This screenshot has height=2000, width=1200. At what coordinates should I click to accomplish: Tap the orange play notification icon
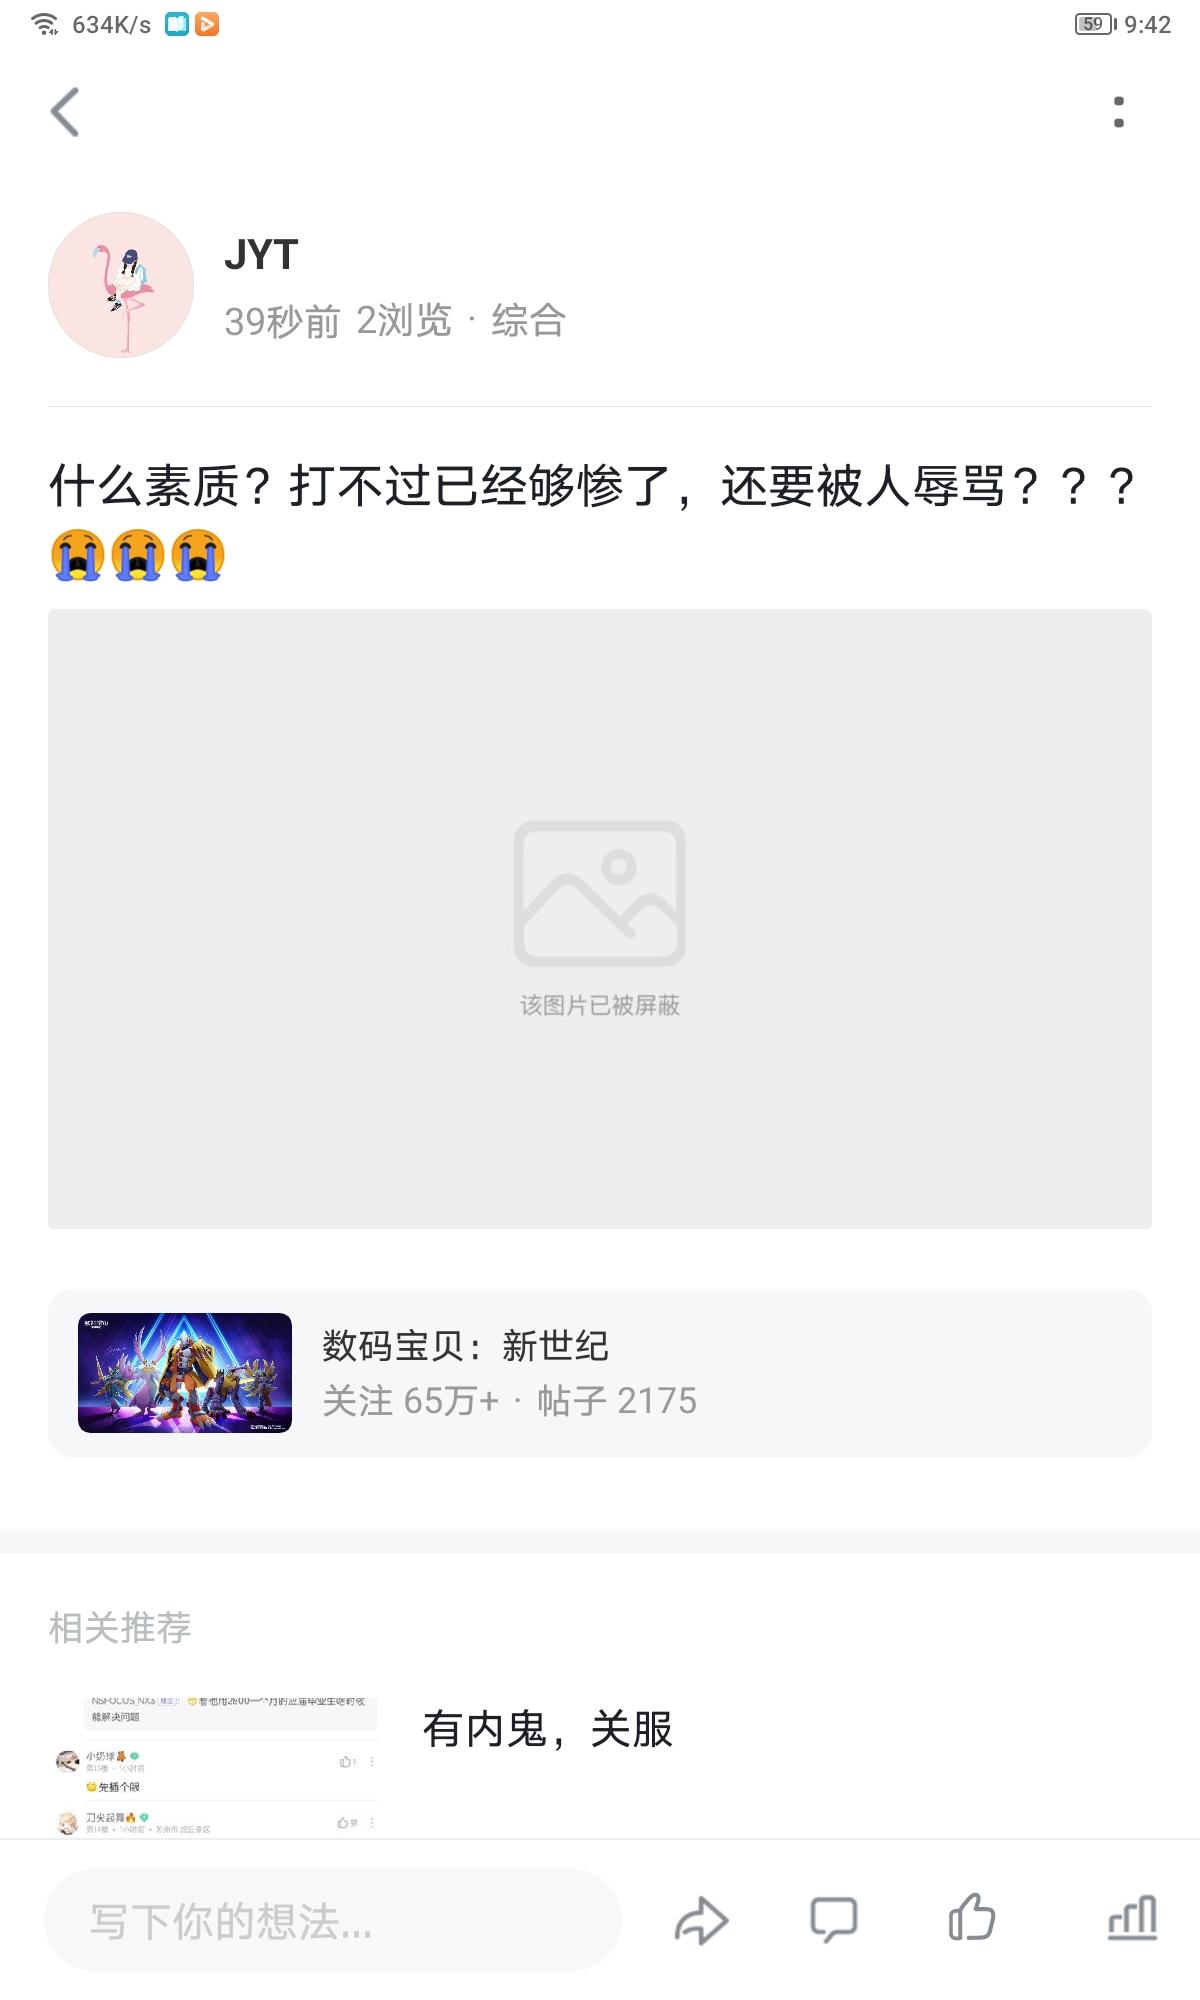tap(207, 24)
